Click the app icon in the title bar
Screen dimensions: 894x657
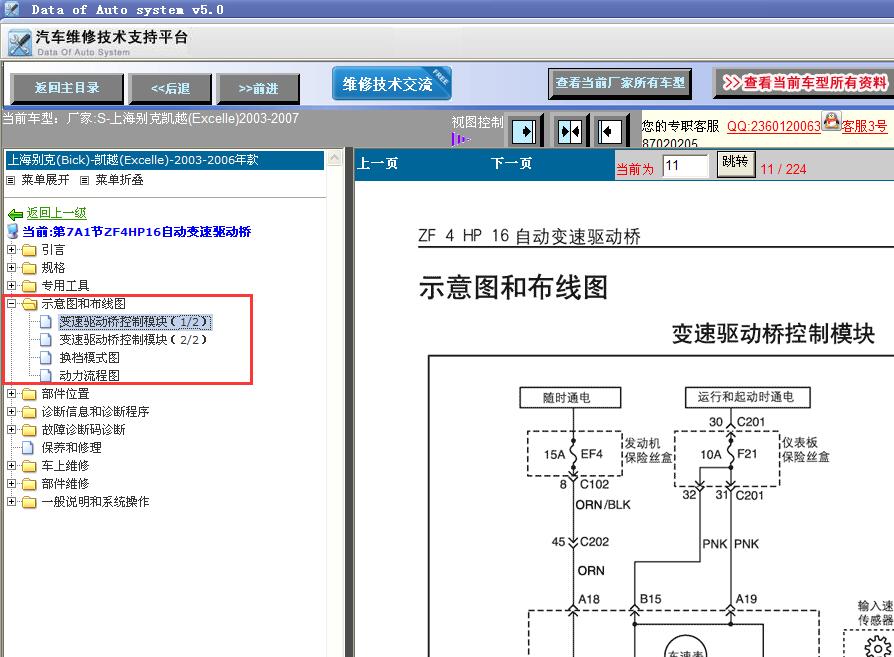pos(11,9)
